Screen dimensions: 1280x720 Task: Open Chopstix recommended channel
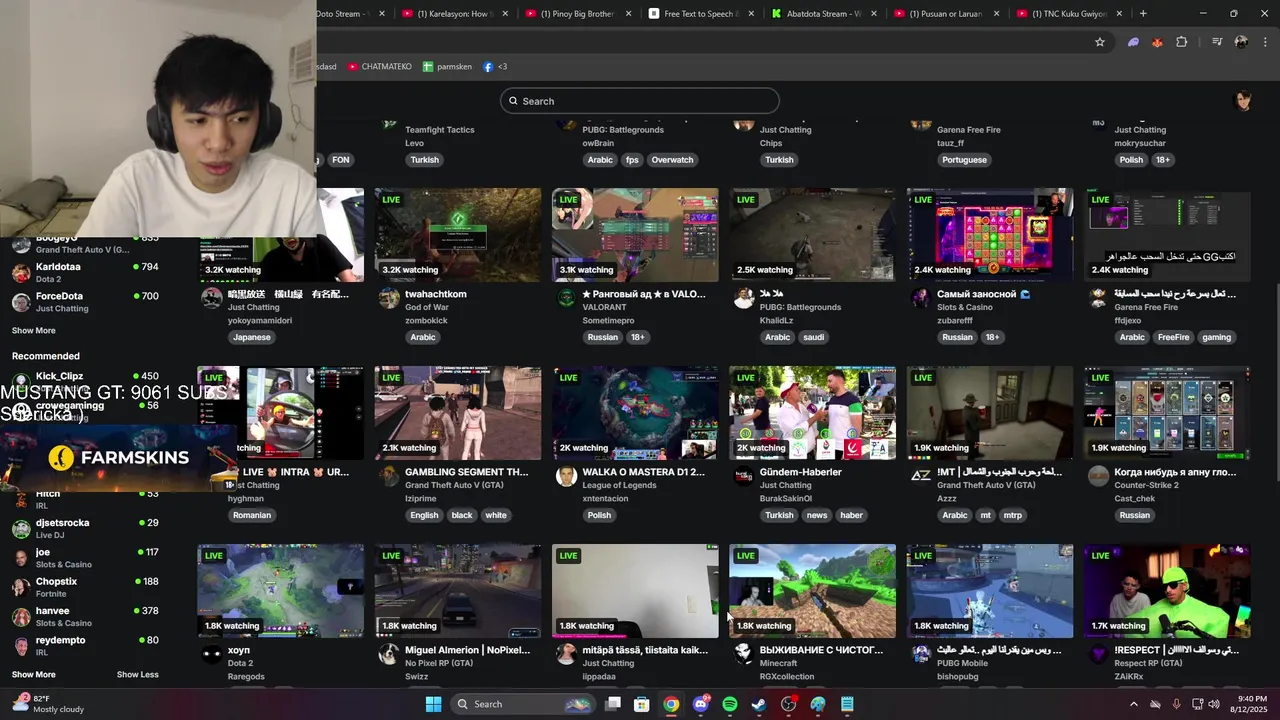[85, 587]
